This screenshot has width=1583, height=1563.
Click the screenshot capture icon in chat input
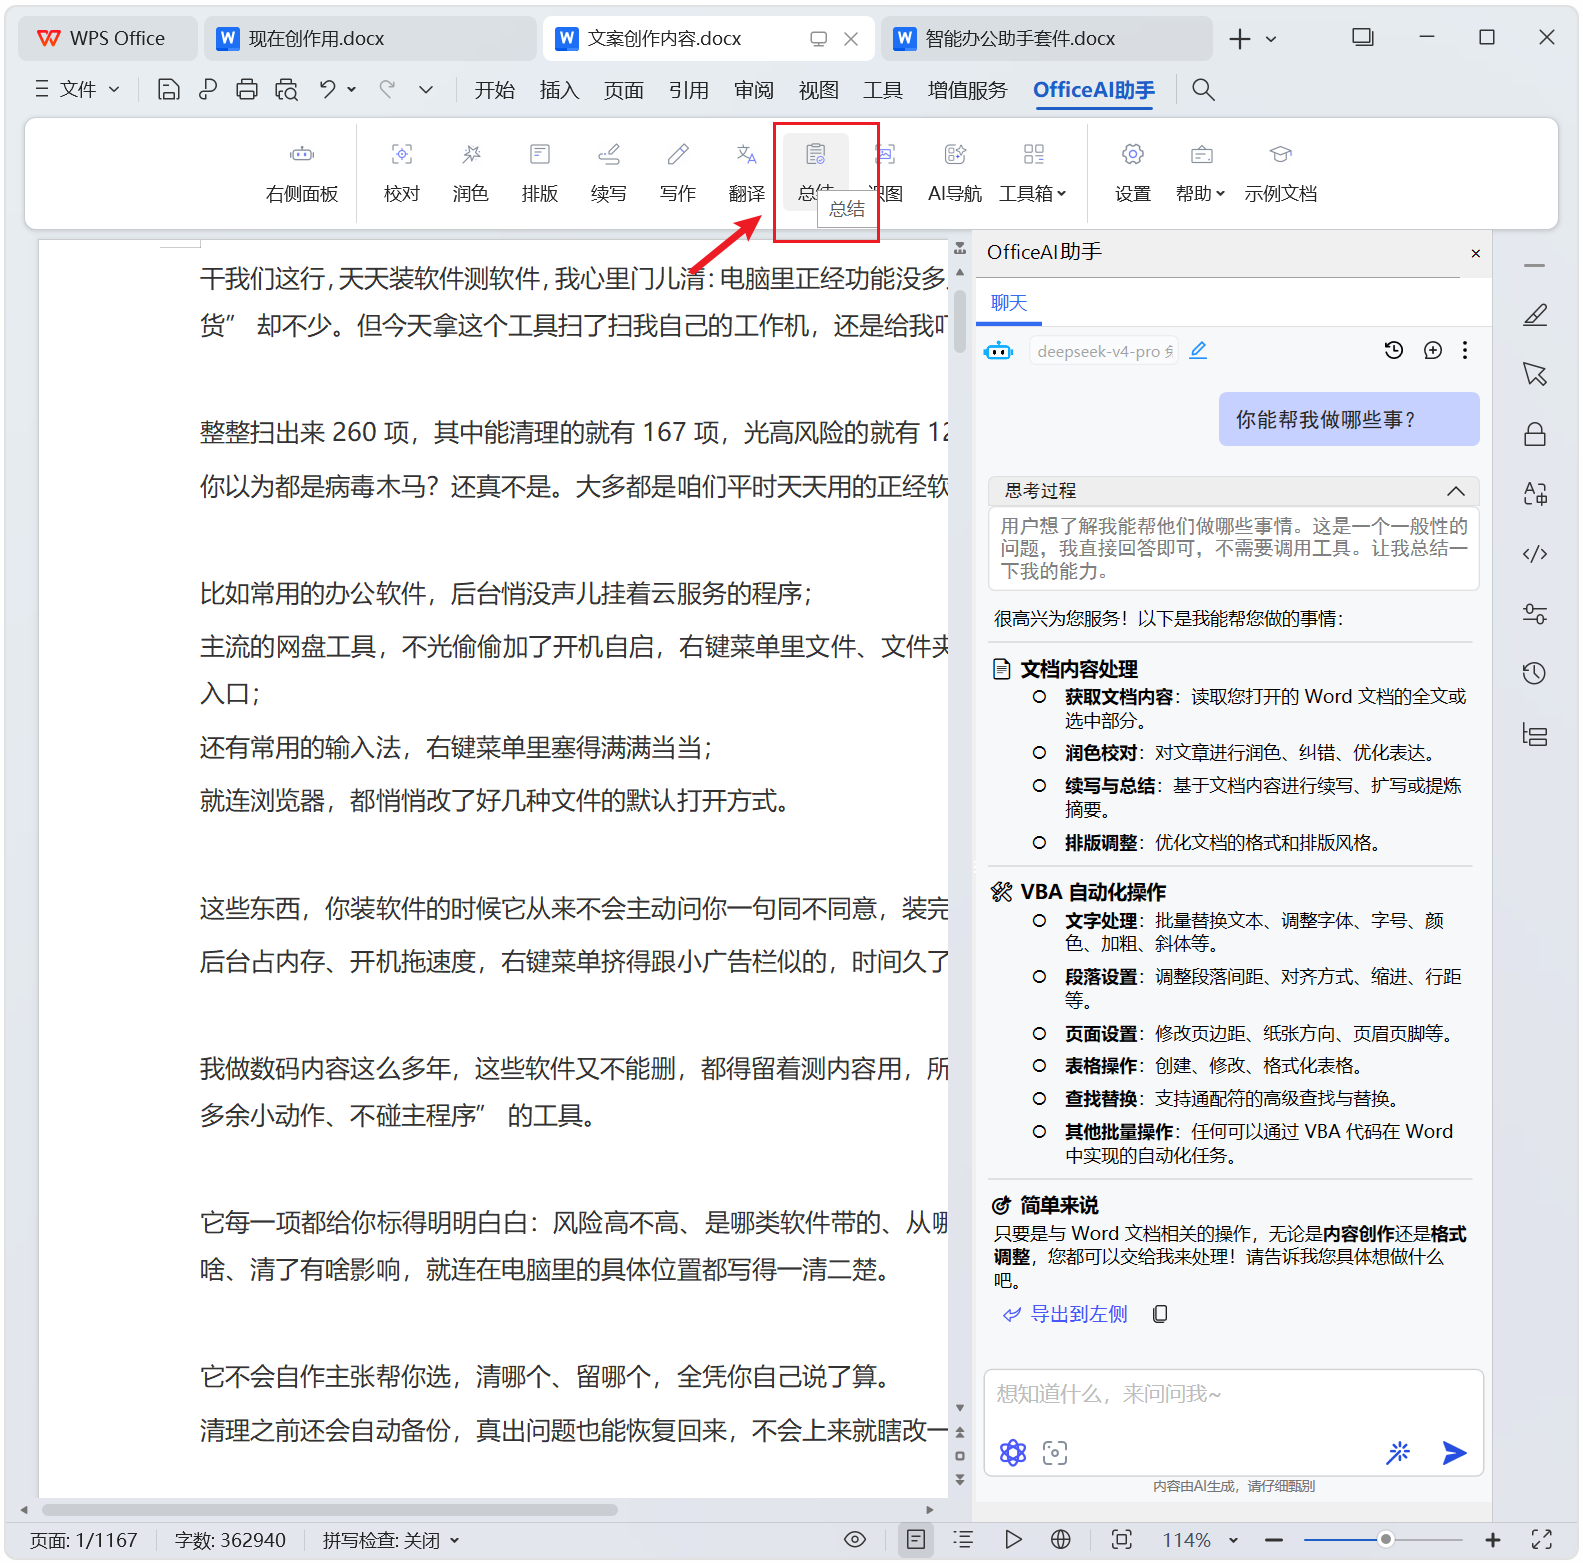(1055, 1452)
